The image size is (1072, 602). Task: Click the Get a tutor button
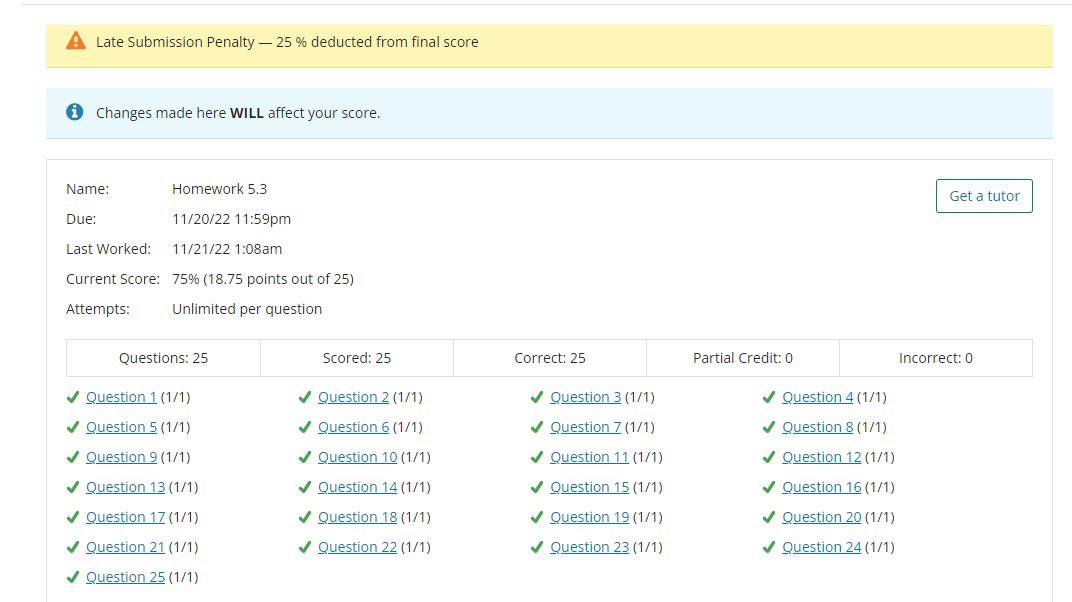coord(984,196)
